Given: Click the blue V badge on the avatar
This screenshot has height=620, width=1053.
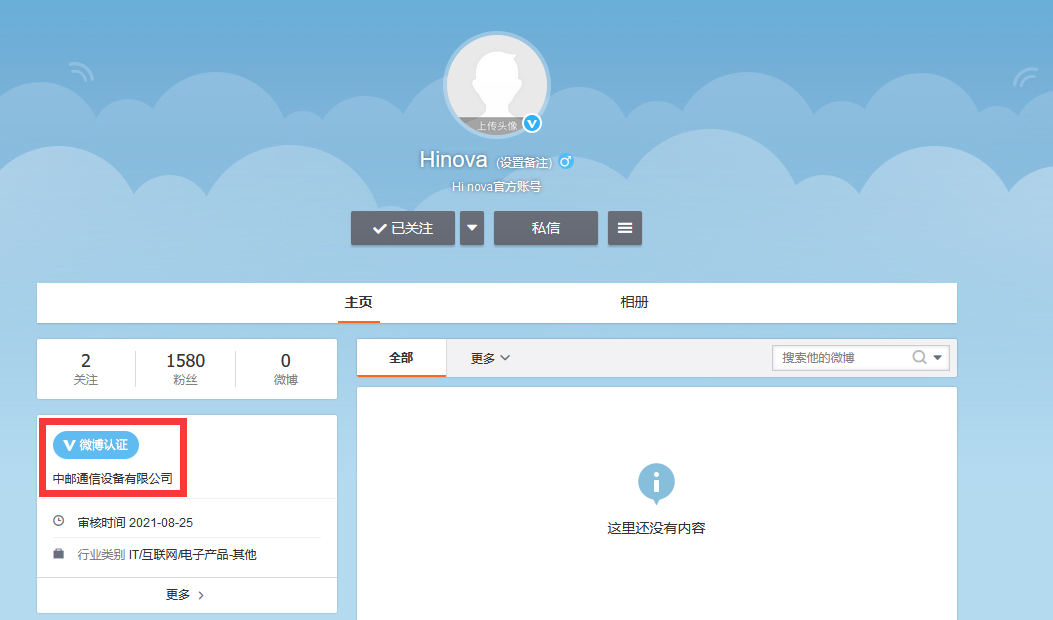Looking at the screenshot, I should tap(533, 123).
